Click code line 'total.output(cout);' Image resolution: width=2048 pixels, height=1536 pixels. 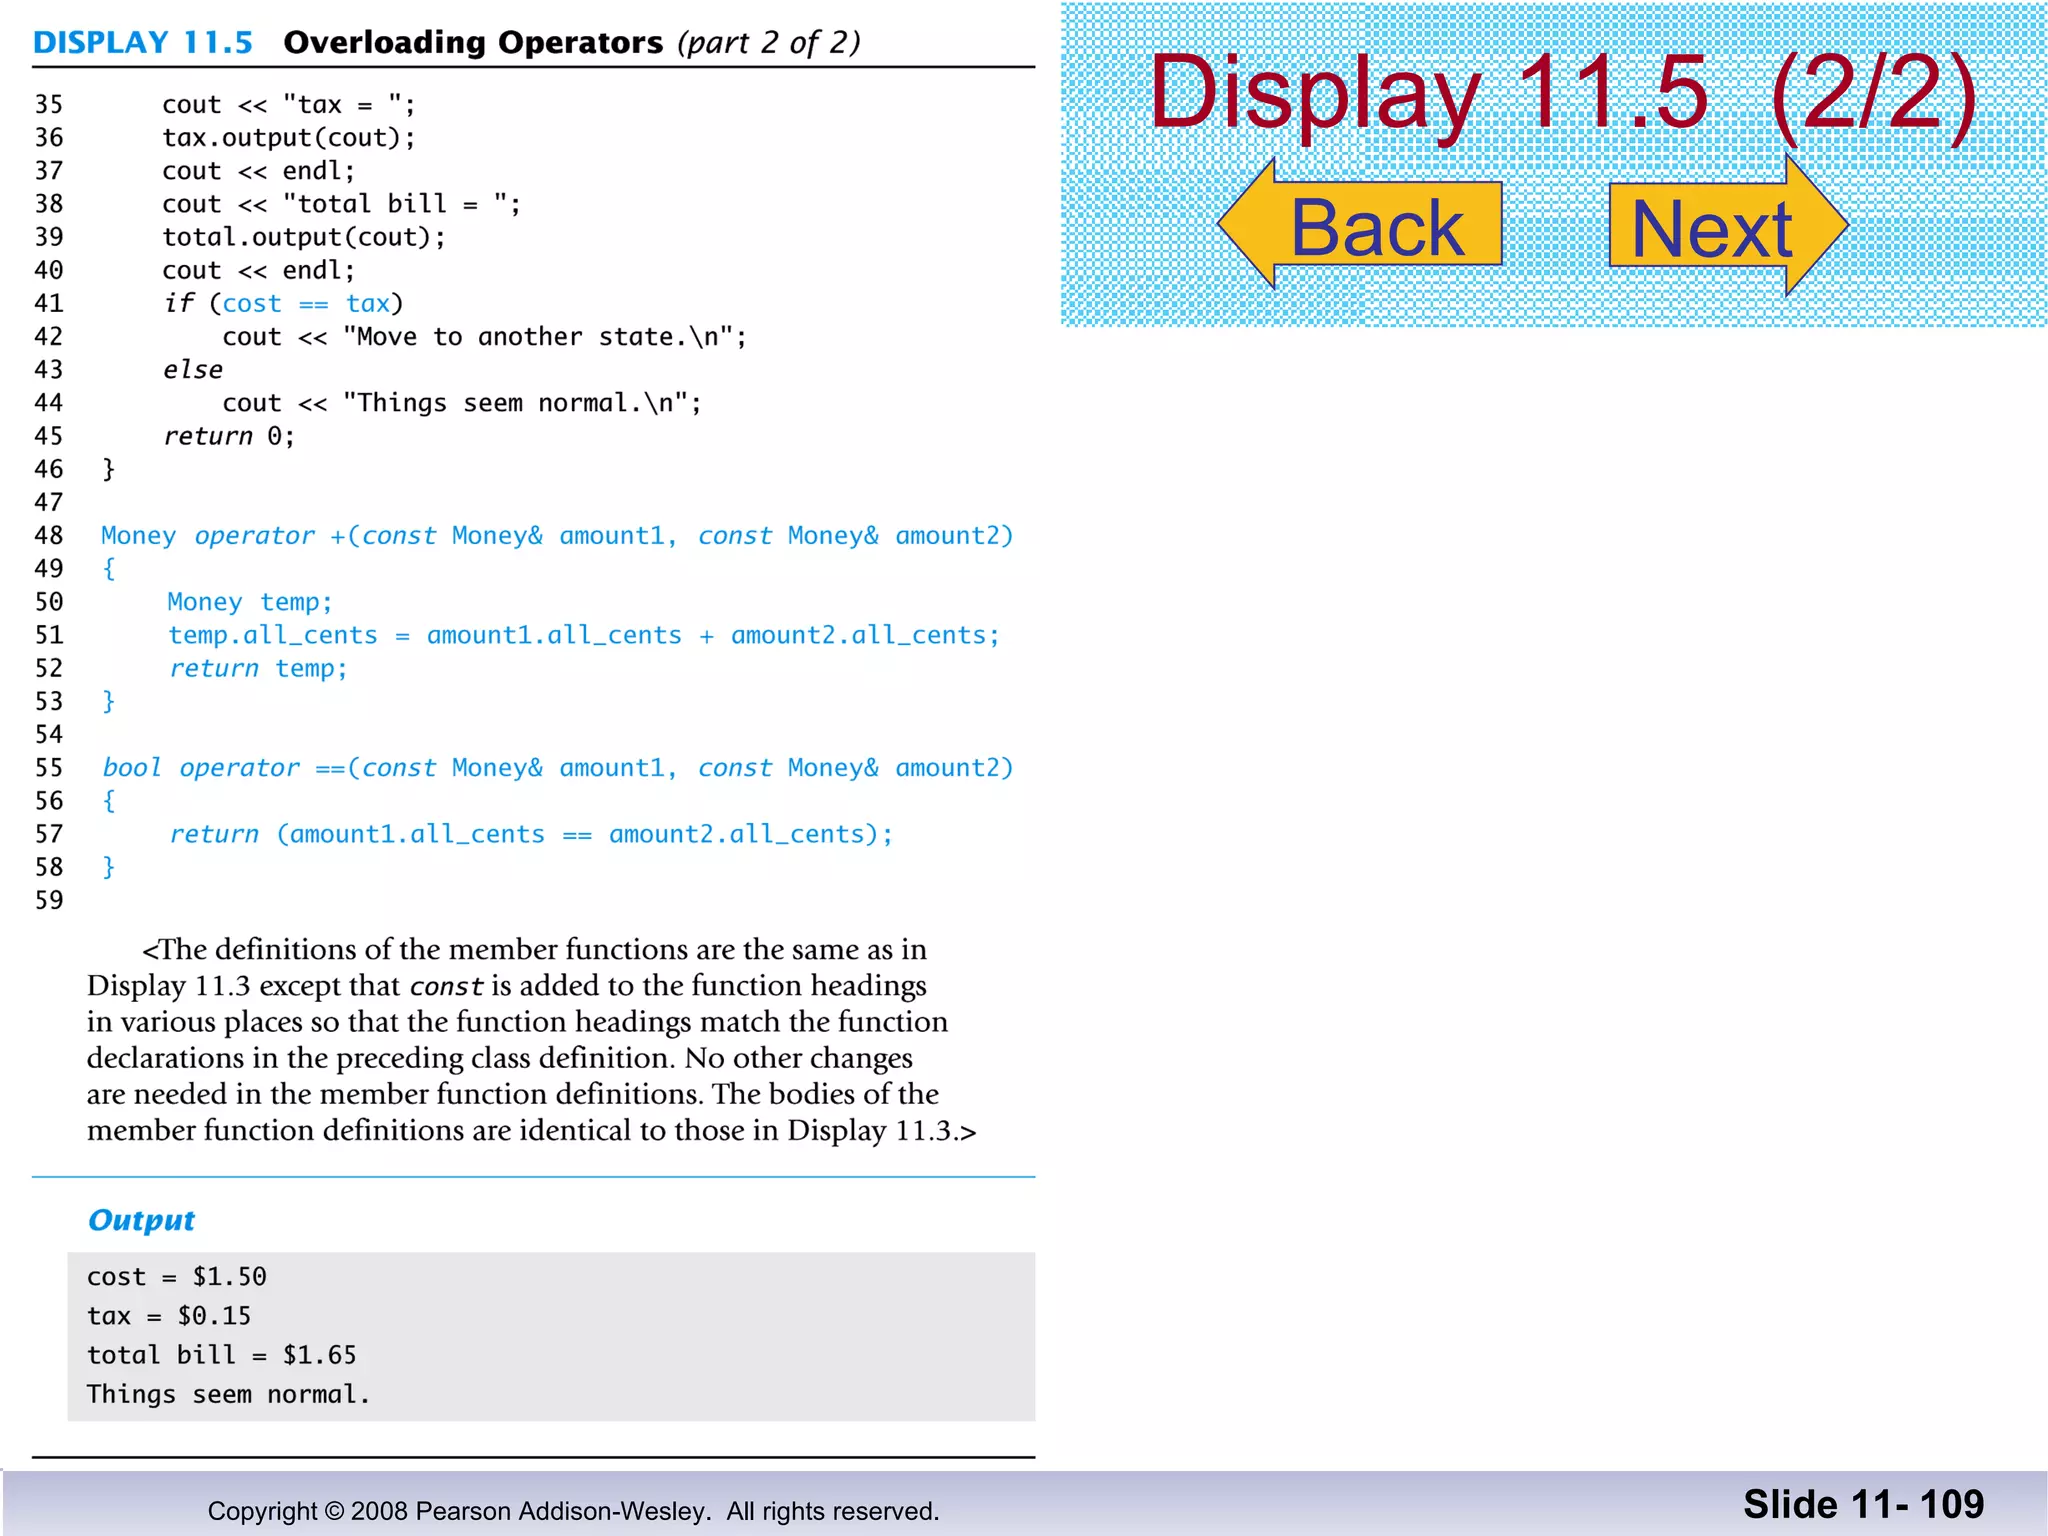(304, 237)
